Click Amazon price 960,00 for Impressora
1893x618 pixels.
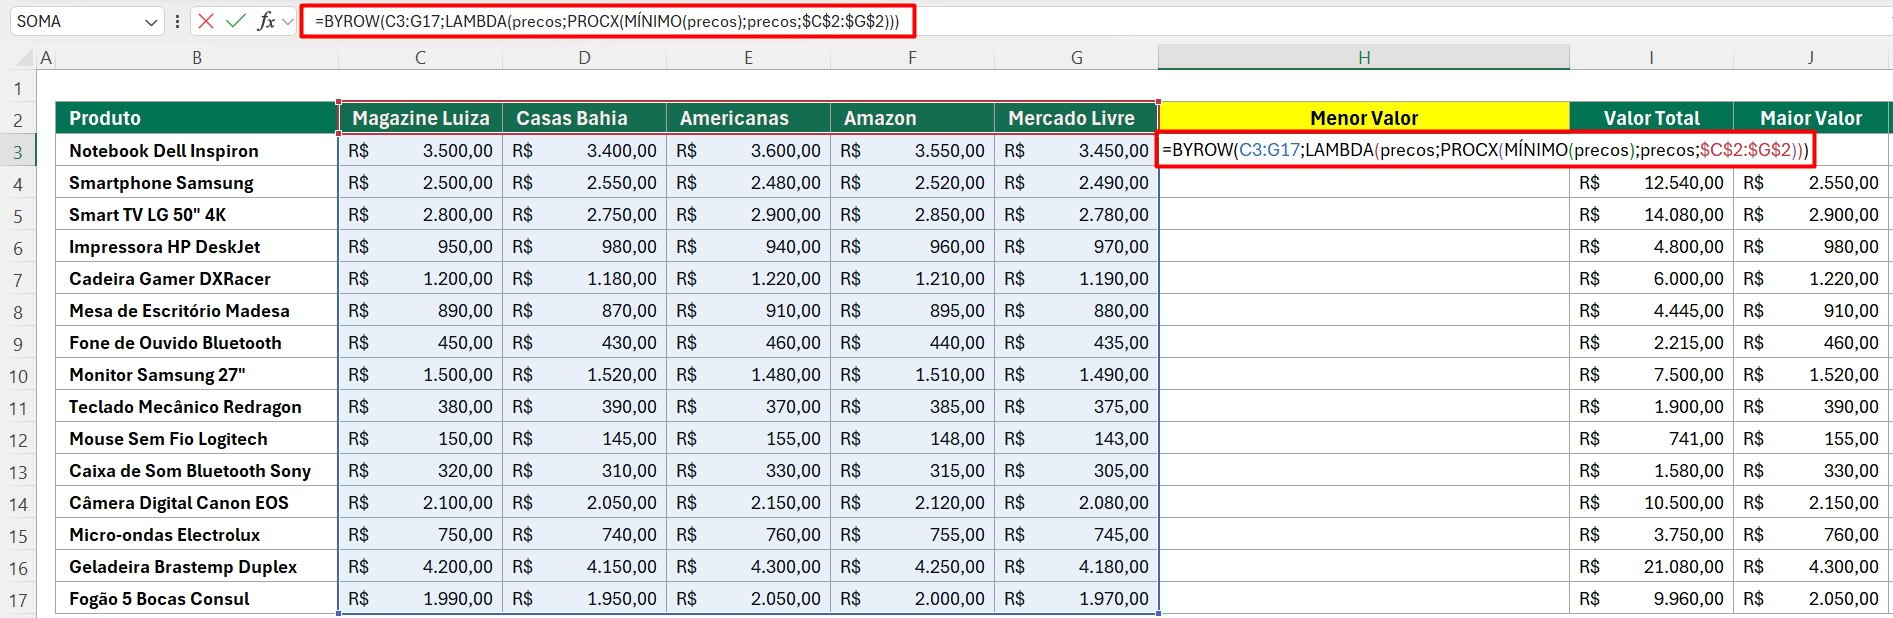[x=912, y=246]
